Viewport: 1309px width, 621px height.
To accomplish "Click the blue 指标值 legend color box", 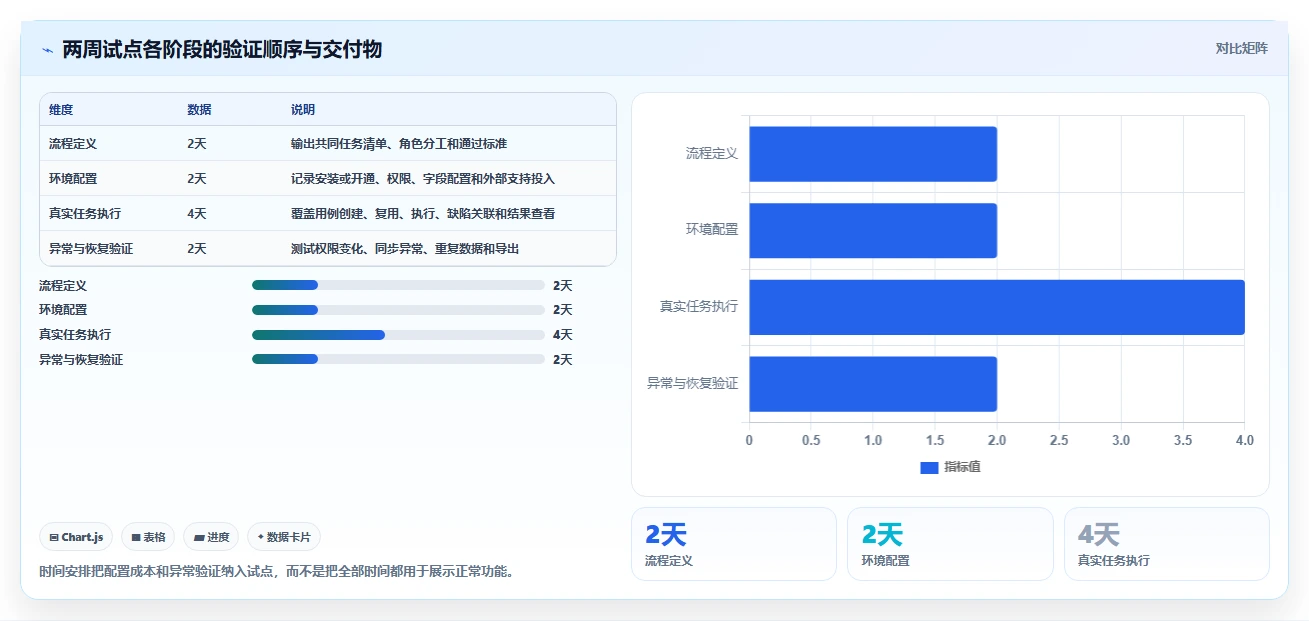I will (929, 468).
